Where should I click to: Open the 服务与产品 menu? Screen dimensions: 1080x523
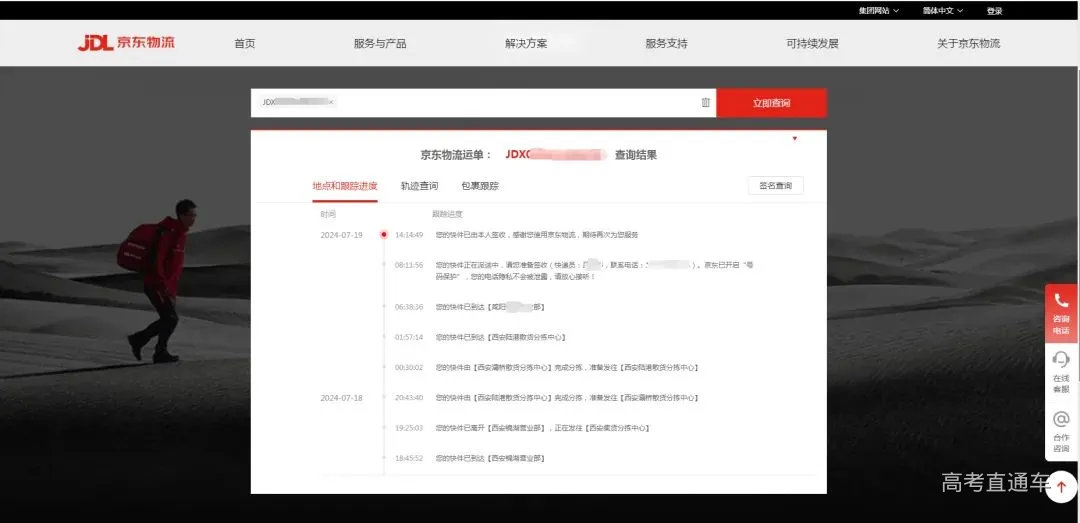(380, 43)
